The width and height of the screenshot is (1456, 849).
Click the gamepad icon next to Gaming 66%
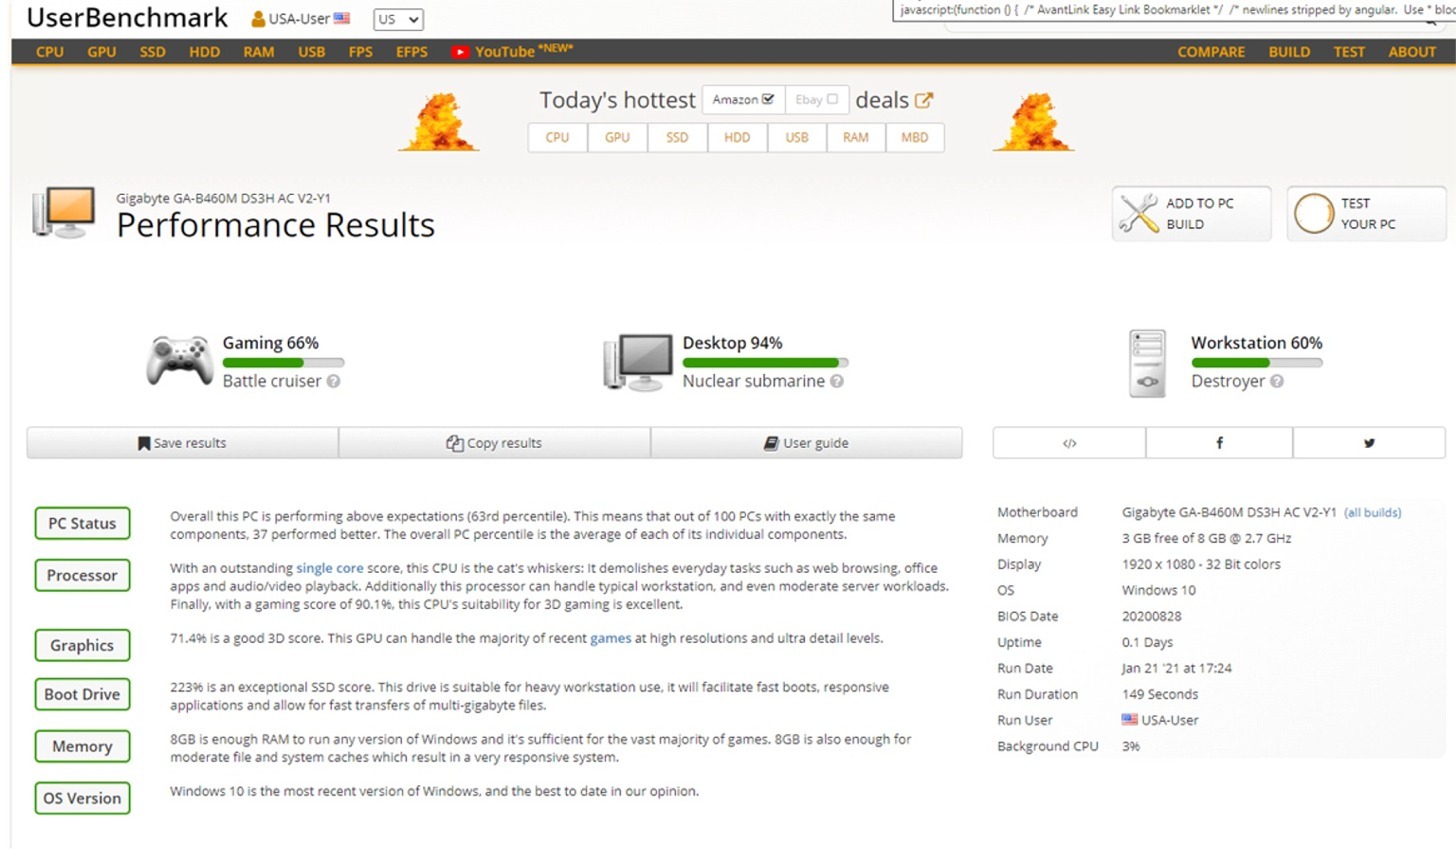click(180, 361)
